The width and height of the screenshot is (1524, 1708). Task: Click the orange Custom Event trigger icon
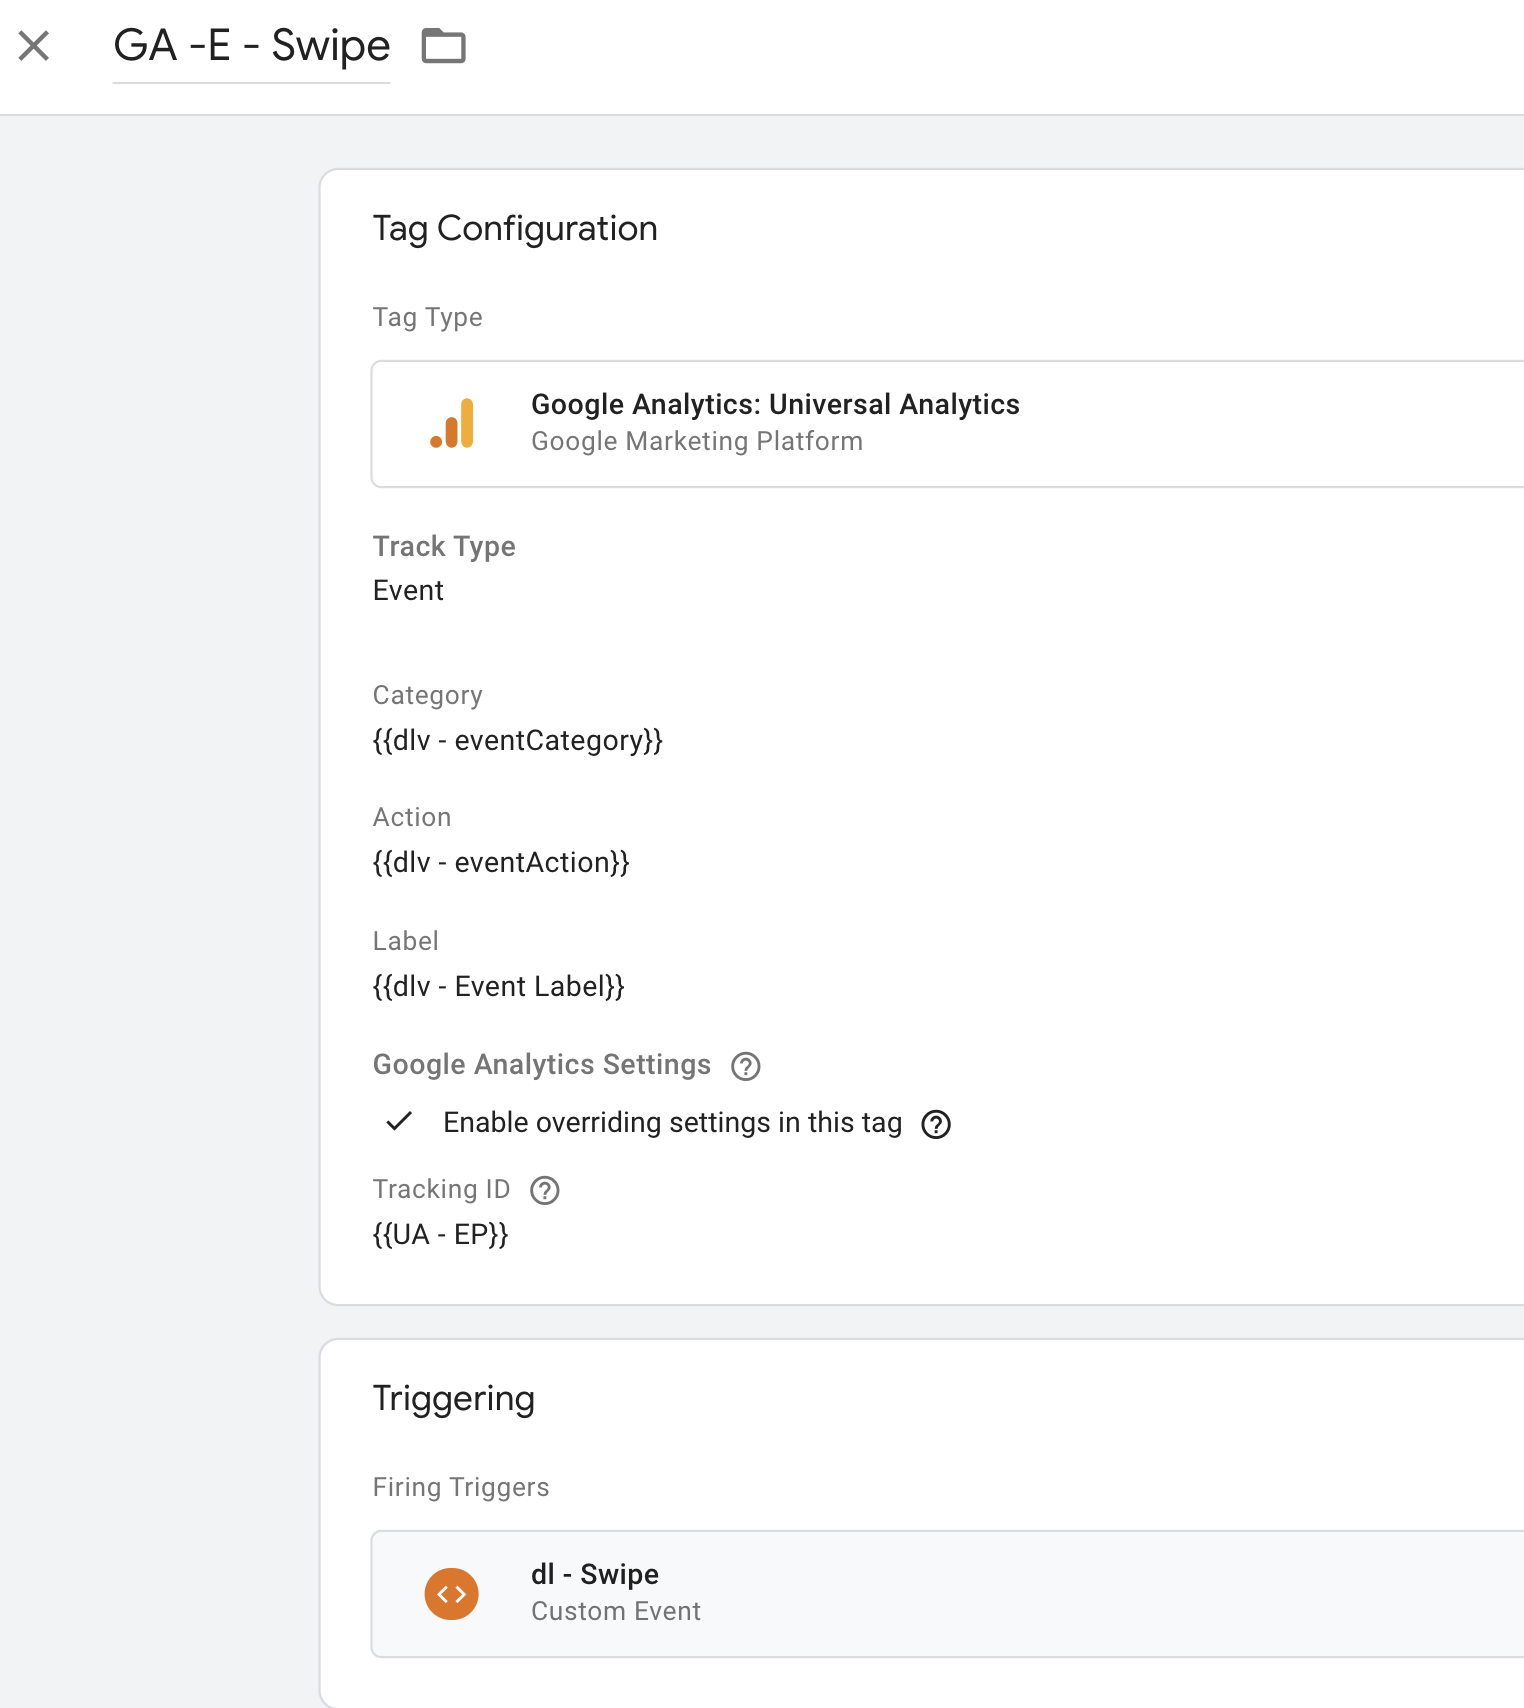click(x=452, y=1593)
